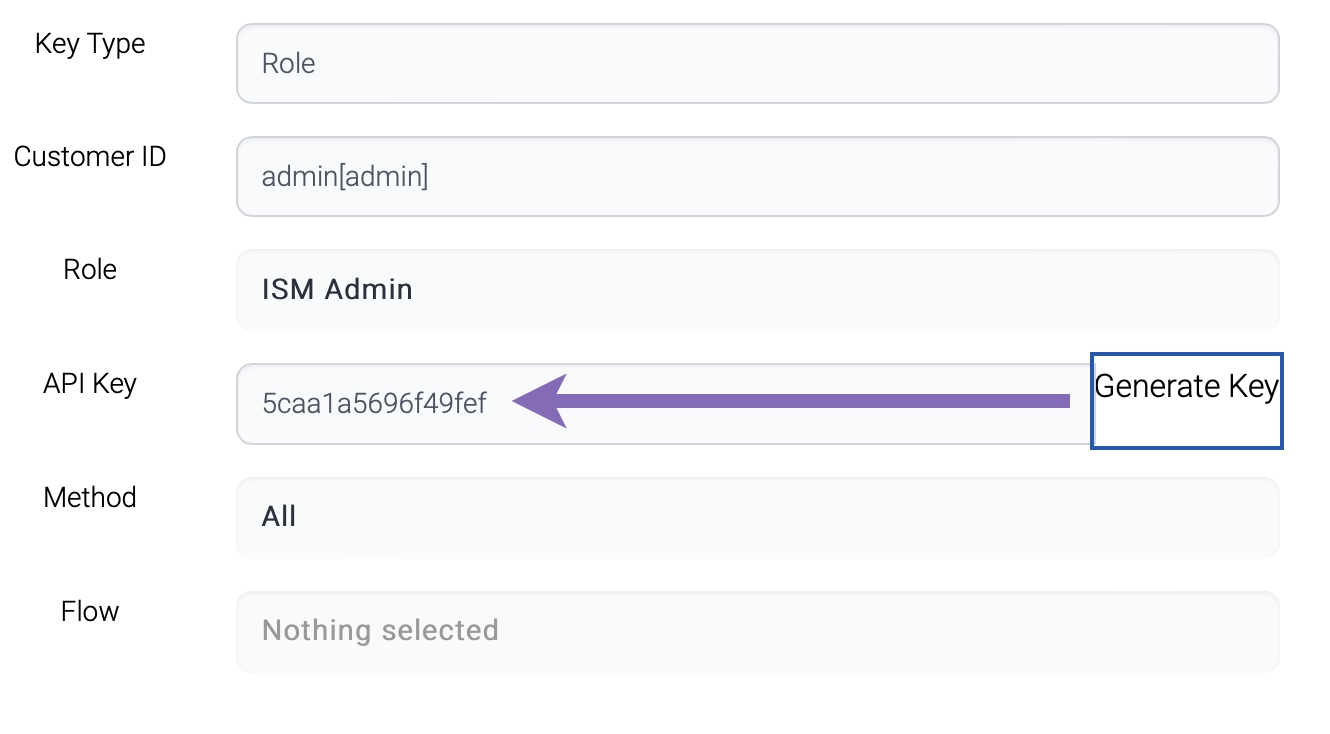Click the Flow label
The height and width of the screenshot is (734, 1330).
(x=90, y=611)
